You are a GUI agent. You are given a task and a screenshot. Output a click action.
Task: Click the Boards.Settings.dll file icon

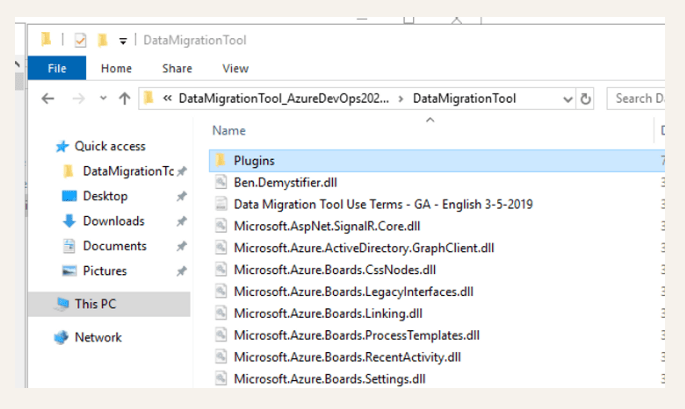(221, 378)
